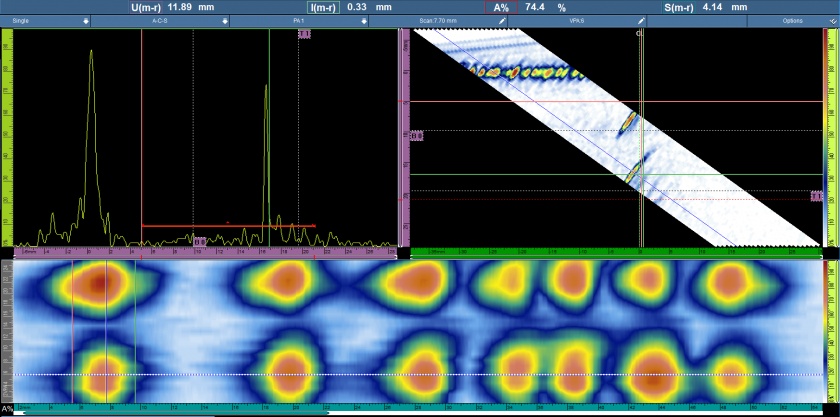Click the arrow icon beside A-C-S layout
The width and height of the screenshot is (840, 417).
tap(224, 20)
